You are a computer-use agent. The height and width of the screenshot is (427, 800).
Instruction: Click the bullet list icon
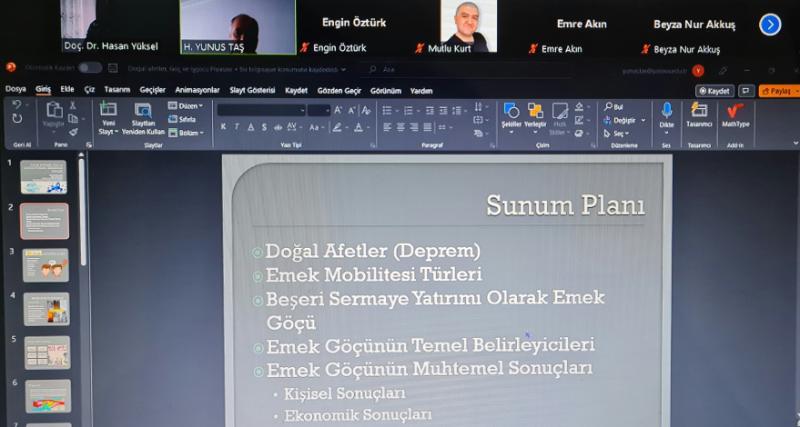pyautogui.click(x=387, y=110)
